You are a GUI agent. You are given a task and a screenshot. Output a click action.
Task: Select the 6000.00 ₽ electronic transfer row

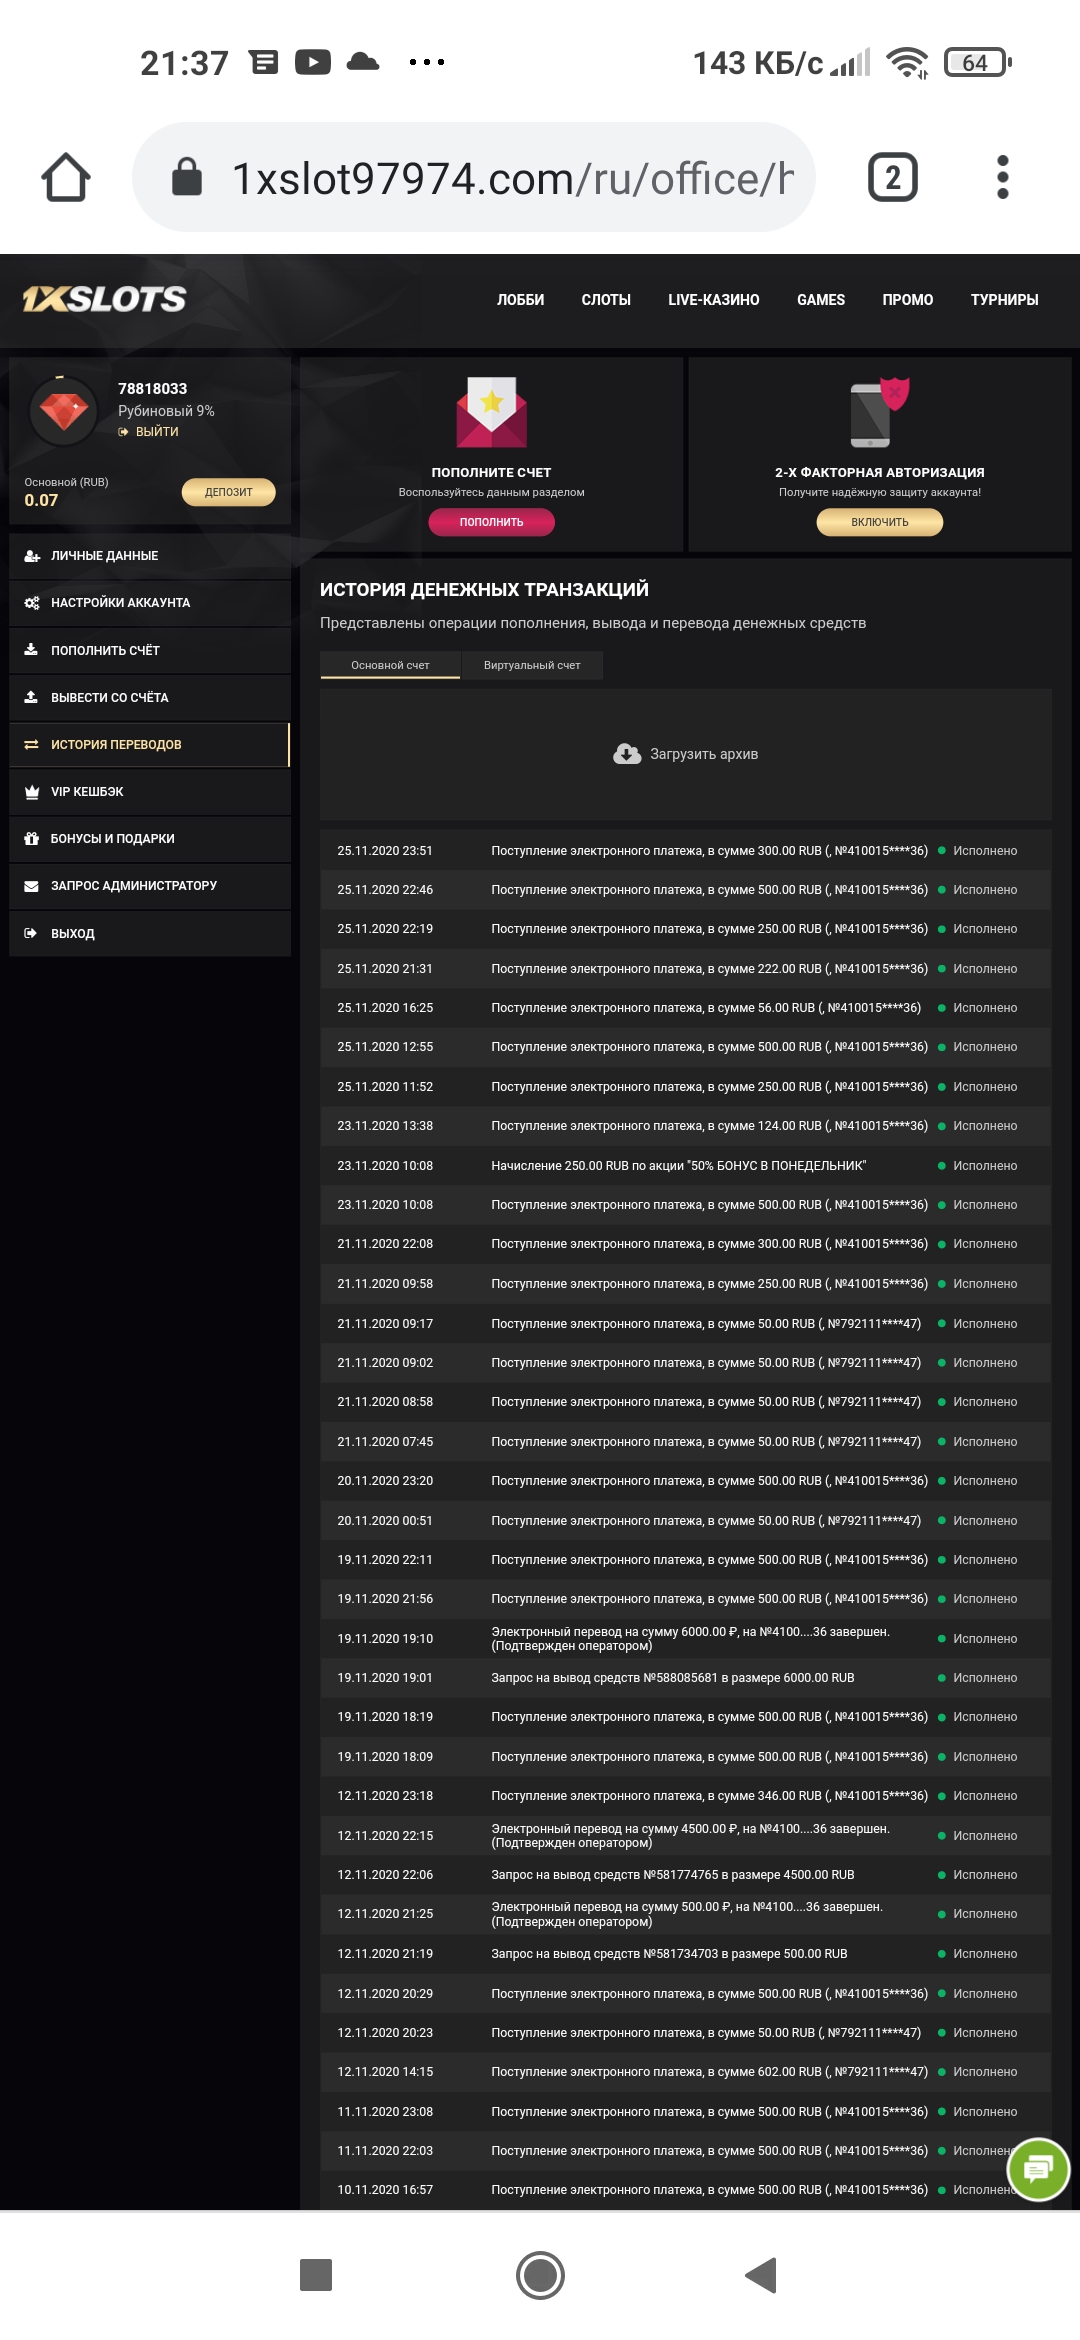tap(686, 1639)
